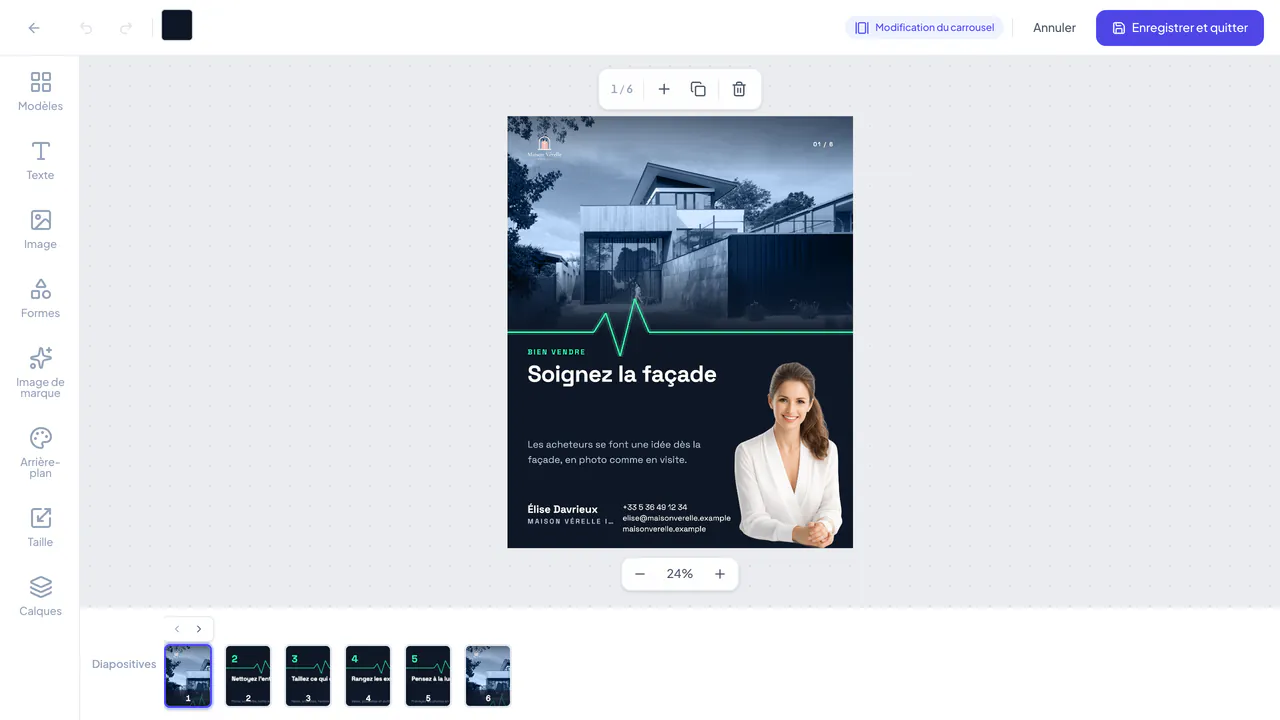Zoom in with the plus button
The image size is (1280, 720).
pos(720,574)
